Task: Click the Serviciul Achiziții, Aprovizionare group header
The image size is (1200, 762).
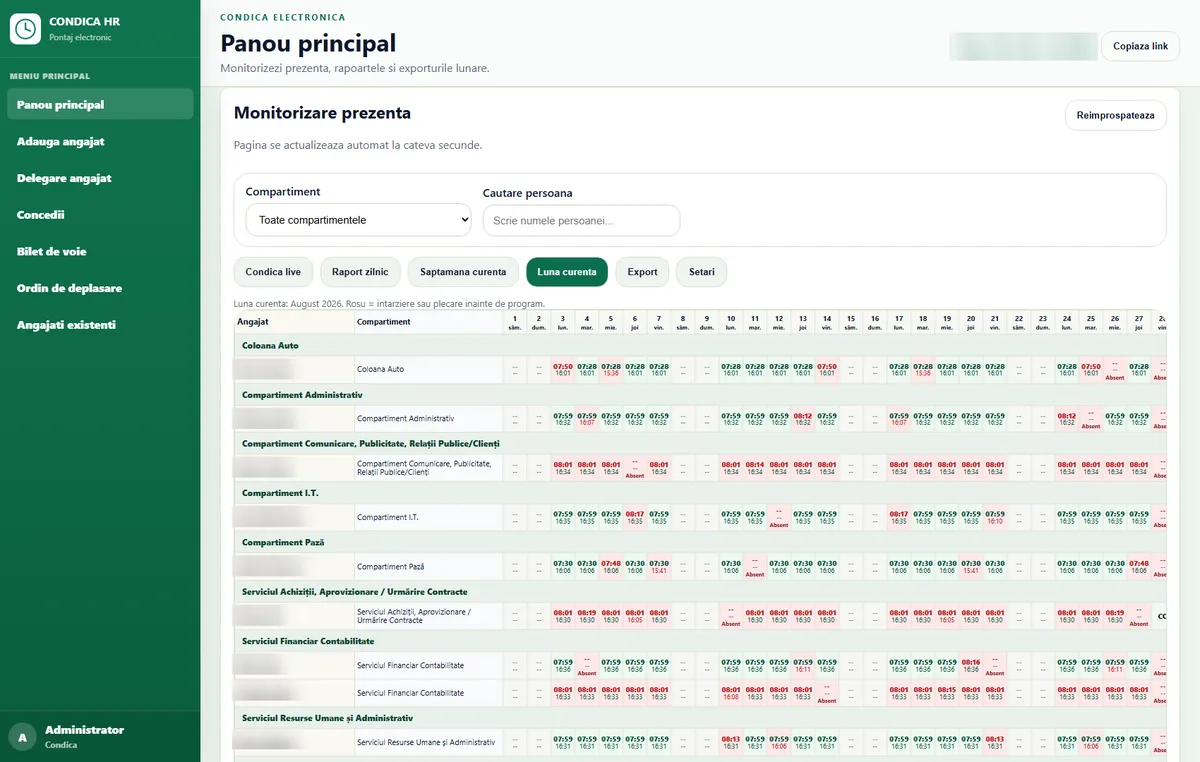Action: (x=700, y=592)
